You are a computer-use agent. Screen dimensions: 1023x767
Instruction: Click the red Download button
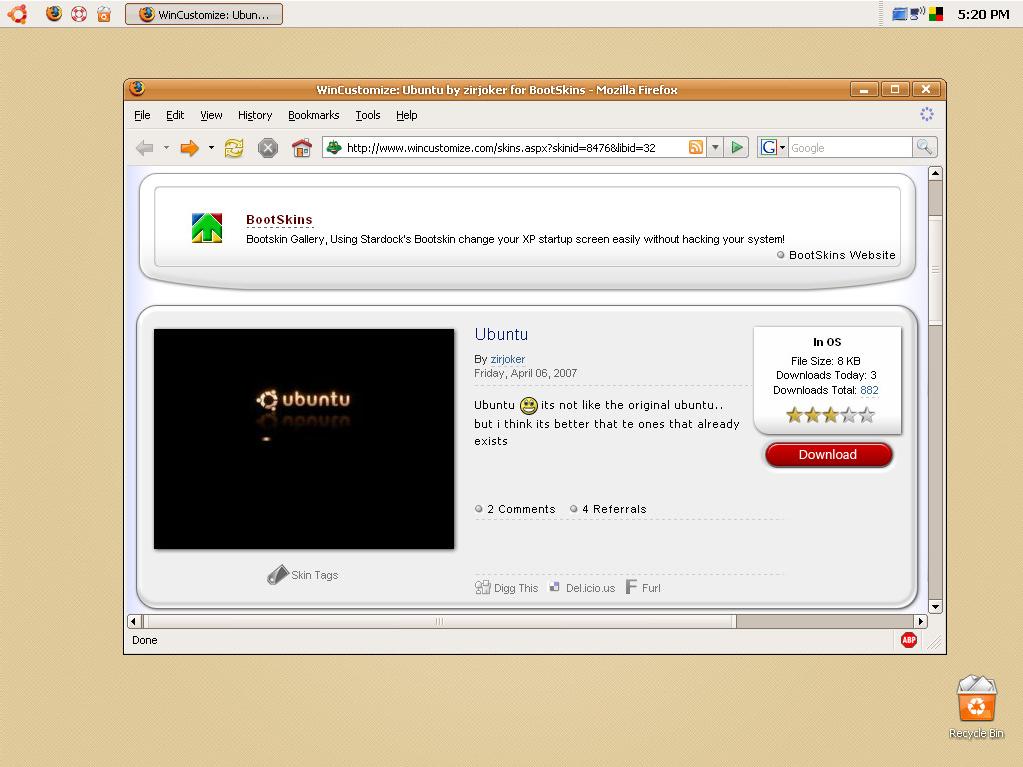coord(828,455)
